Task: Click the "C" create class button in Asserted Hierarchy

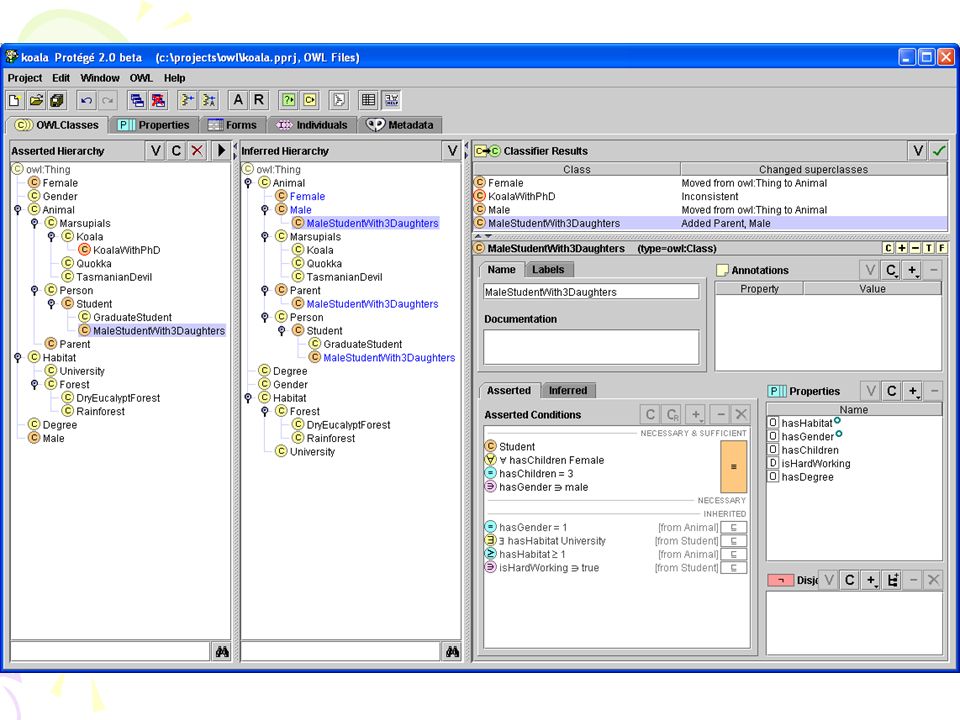Action: tap(176, 151)
